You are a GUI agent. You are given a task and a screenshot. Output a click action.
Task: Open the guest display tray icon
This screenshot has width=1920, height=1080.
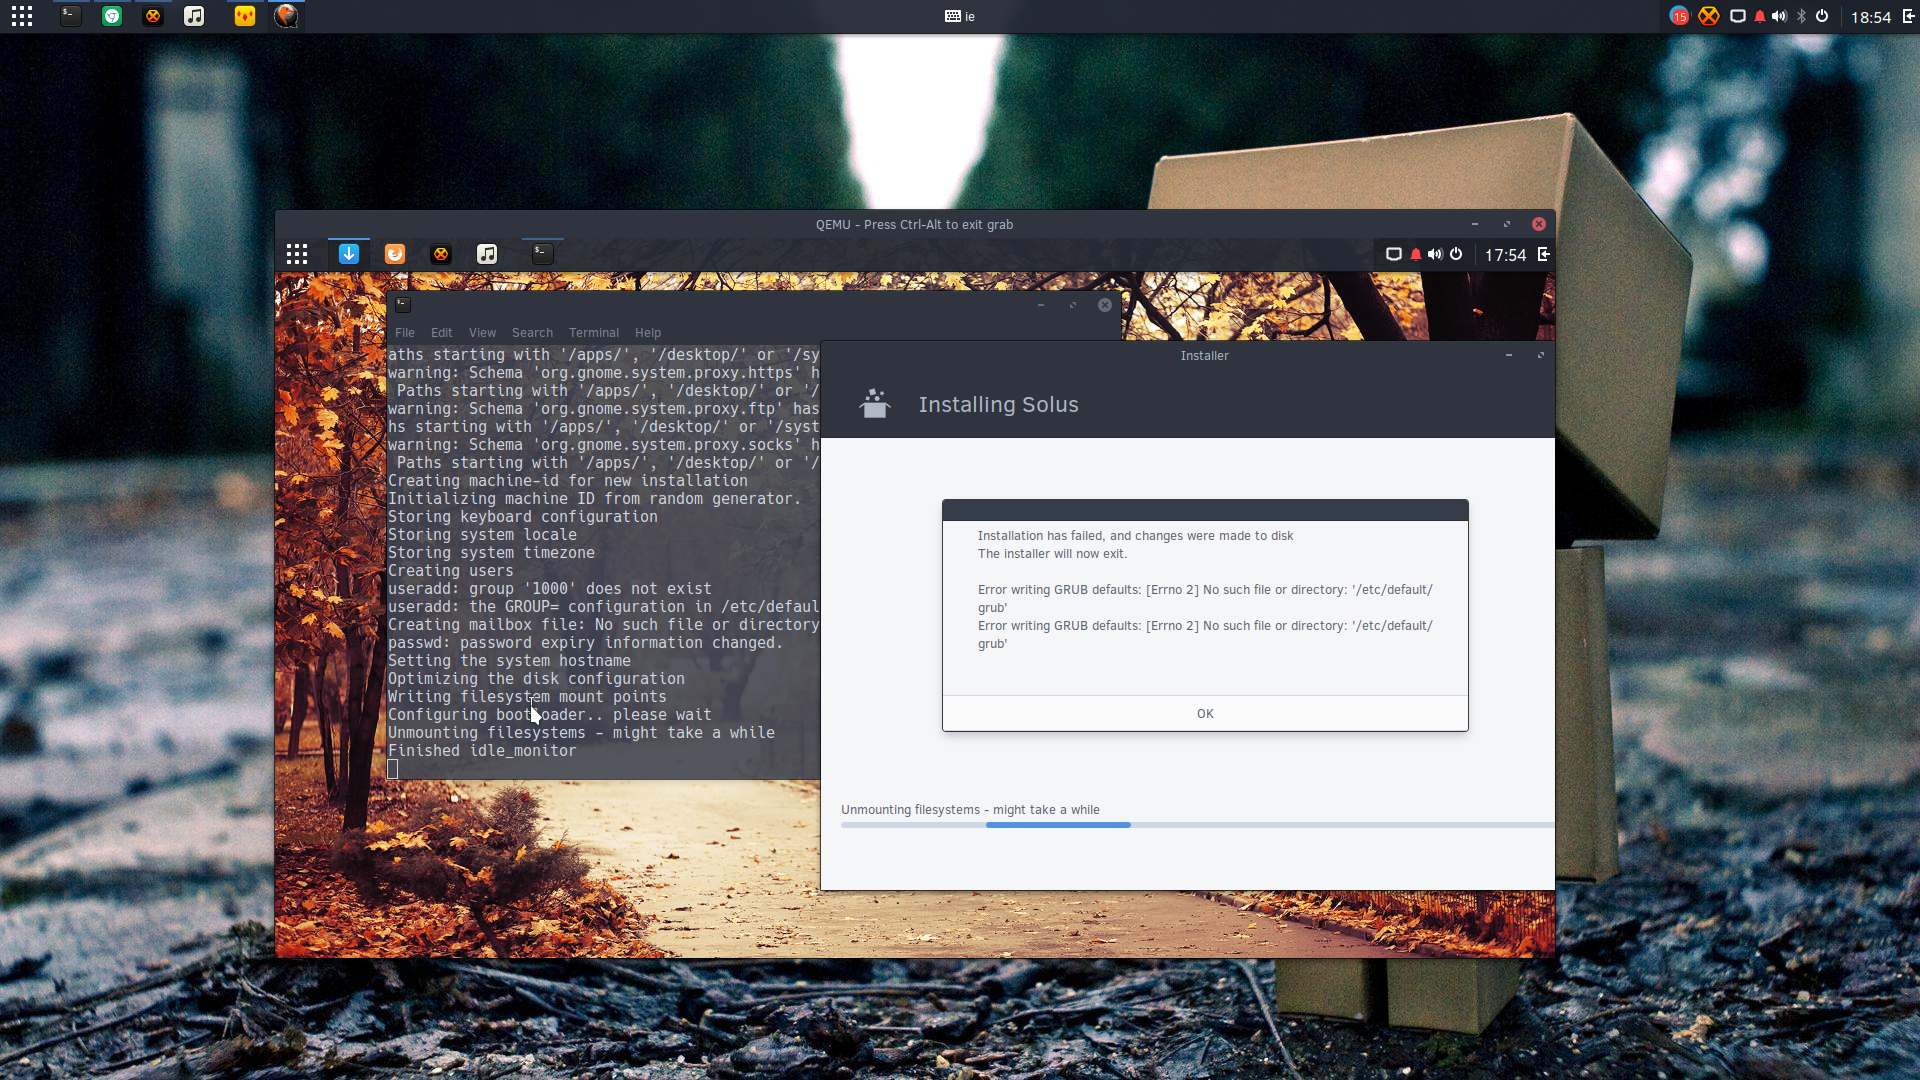point(1393,254)
